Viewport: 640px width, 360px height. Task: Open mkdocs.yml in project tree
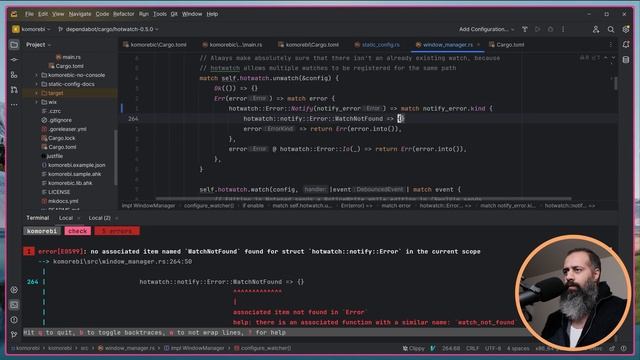click(x=63, y=201)
